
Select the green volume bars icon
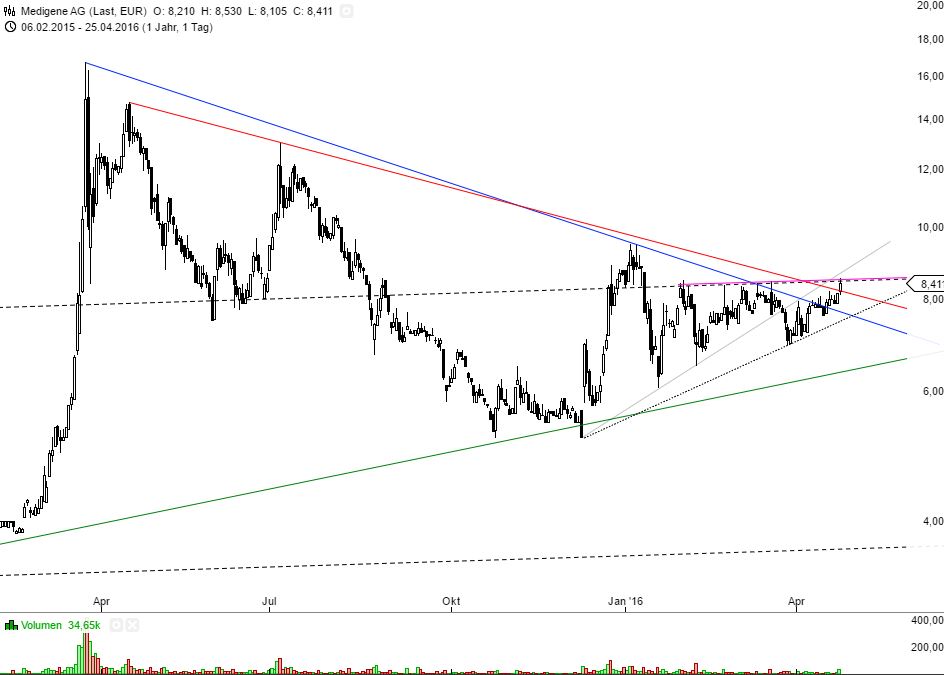click(11, 624)
